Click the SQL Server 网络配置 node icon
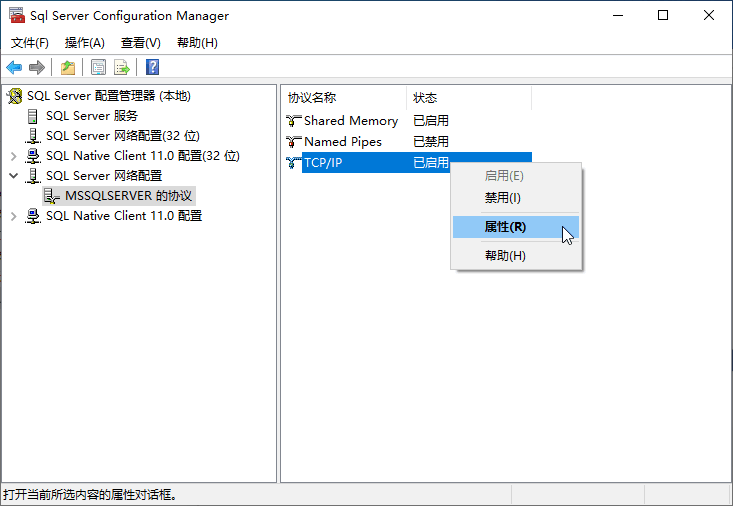The image size is (733, 506). (32, 176)
